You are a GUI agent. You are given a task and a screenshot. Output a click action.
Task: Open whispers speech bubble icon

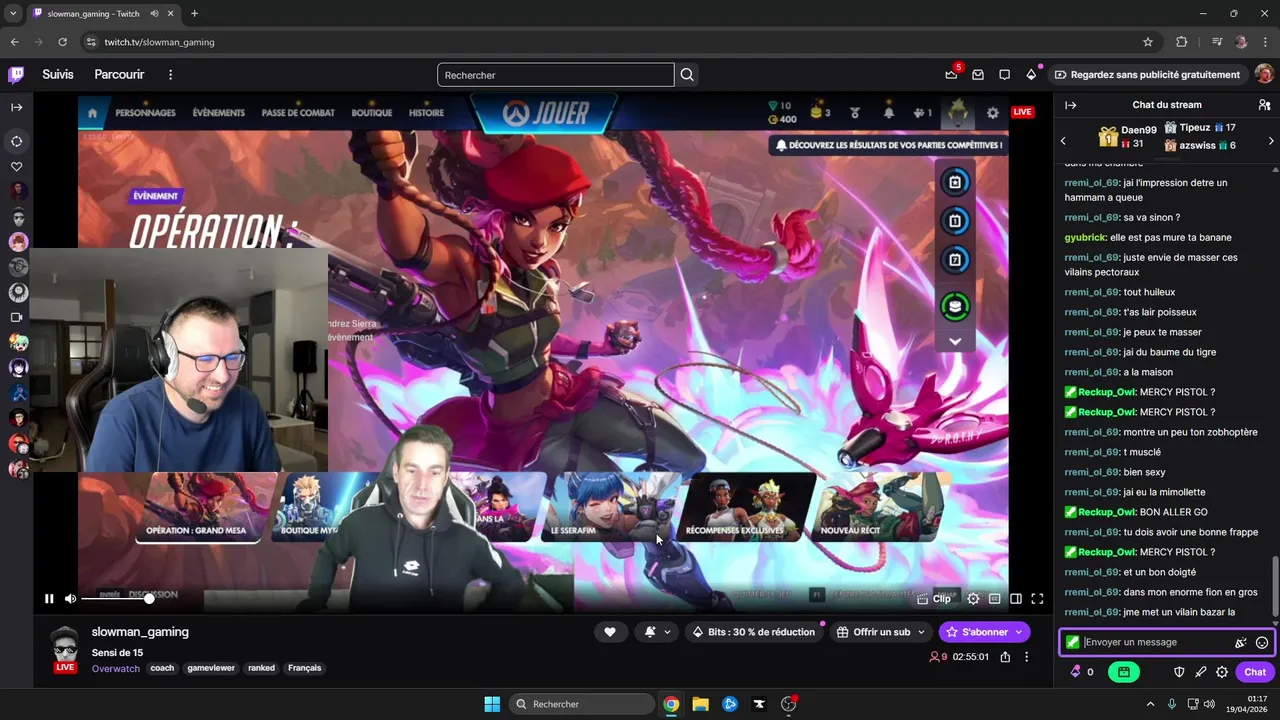coord(1005,75)
